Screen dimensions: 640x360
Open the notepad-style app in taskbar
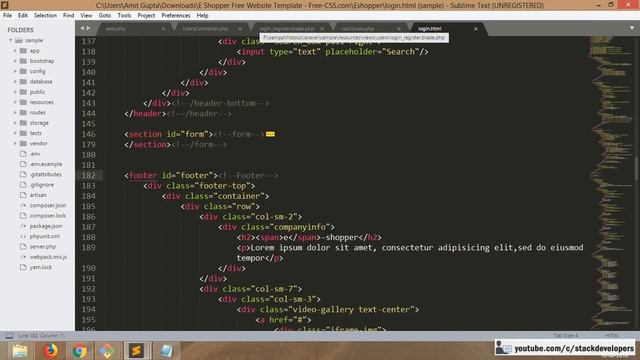click(166, 351)
